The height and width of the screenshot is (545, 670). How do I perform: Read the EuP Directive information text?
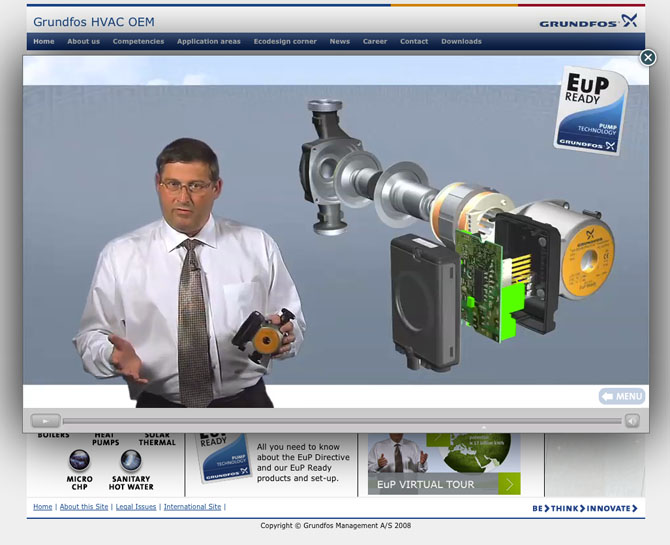(x=303, y=463)
